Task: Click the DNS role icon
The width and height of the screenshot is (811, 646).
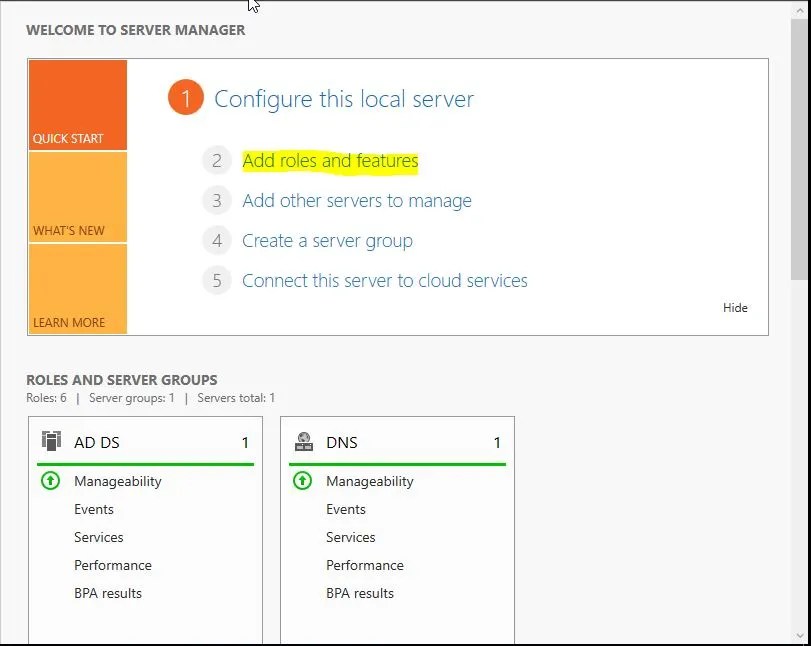Action: (x=304, y=442)
